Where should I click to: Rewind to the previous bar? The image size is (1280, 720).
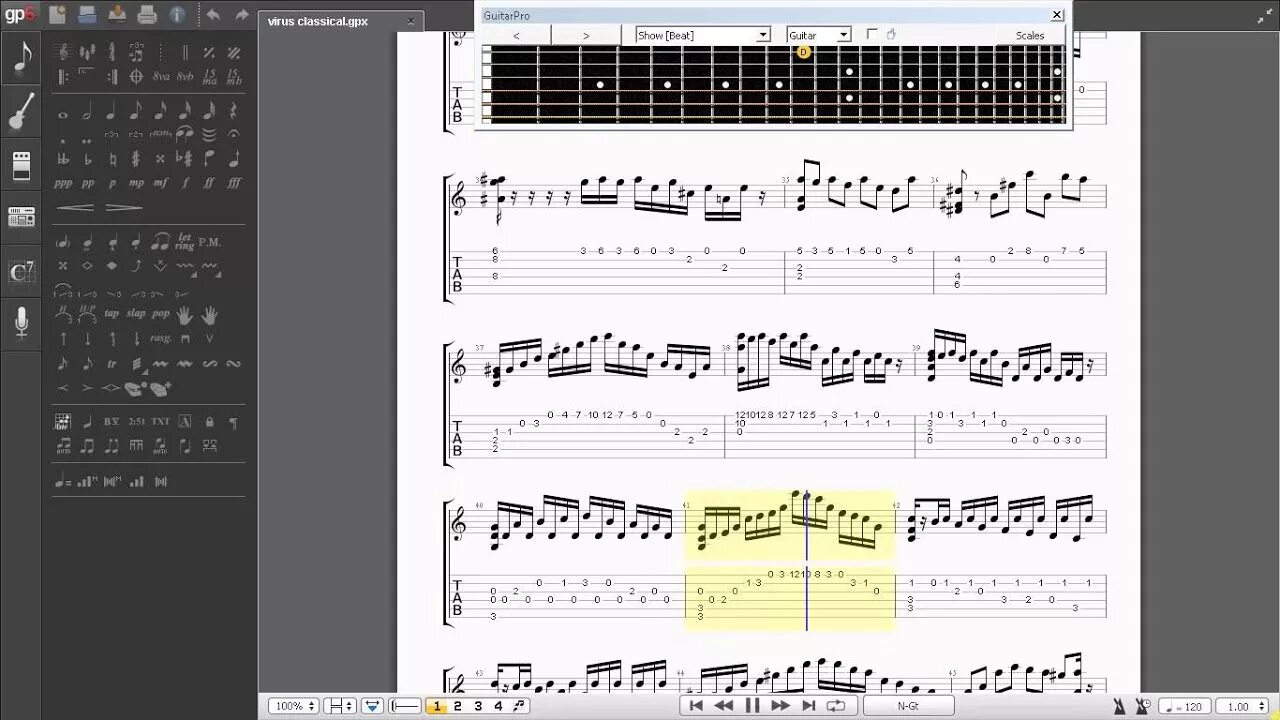click(x=724, y=706)
